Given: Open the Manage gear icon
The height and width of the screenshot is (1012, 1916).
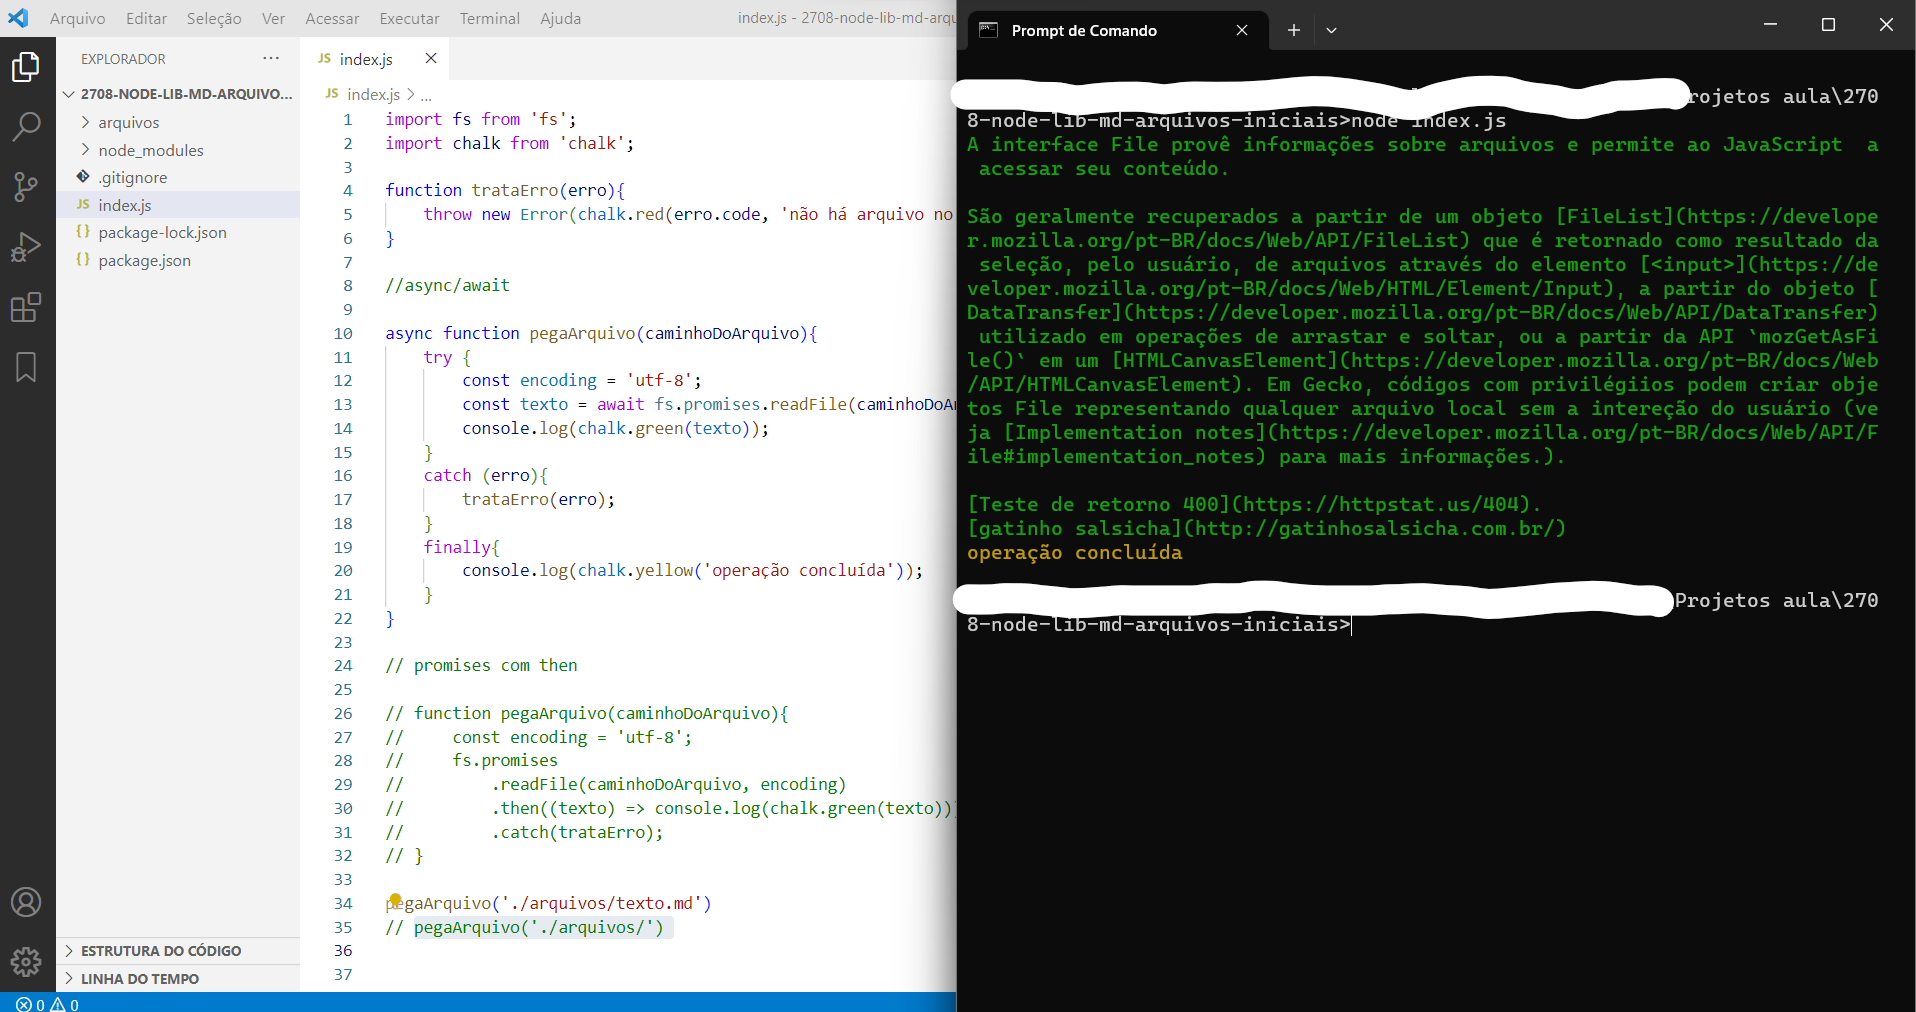Looking at the screenshot, I should tap(26, 962).
